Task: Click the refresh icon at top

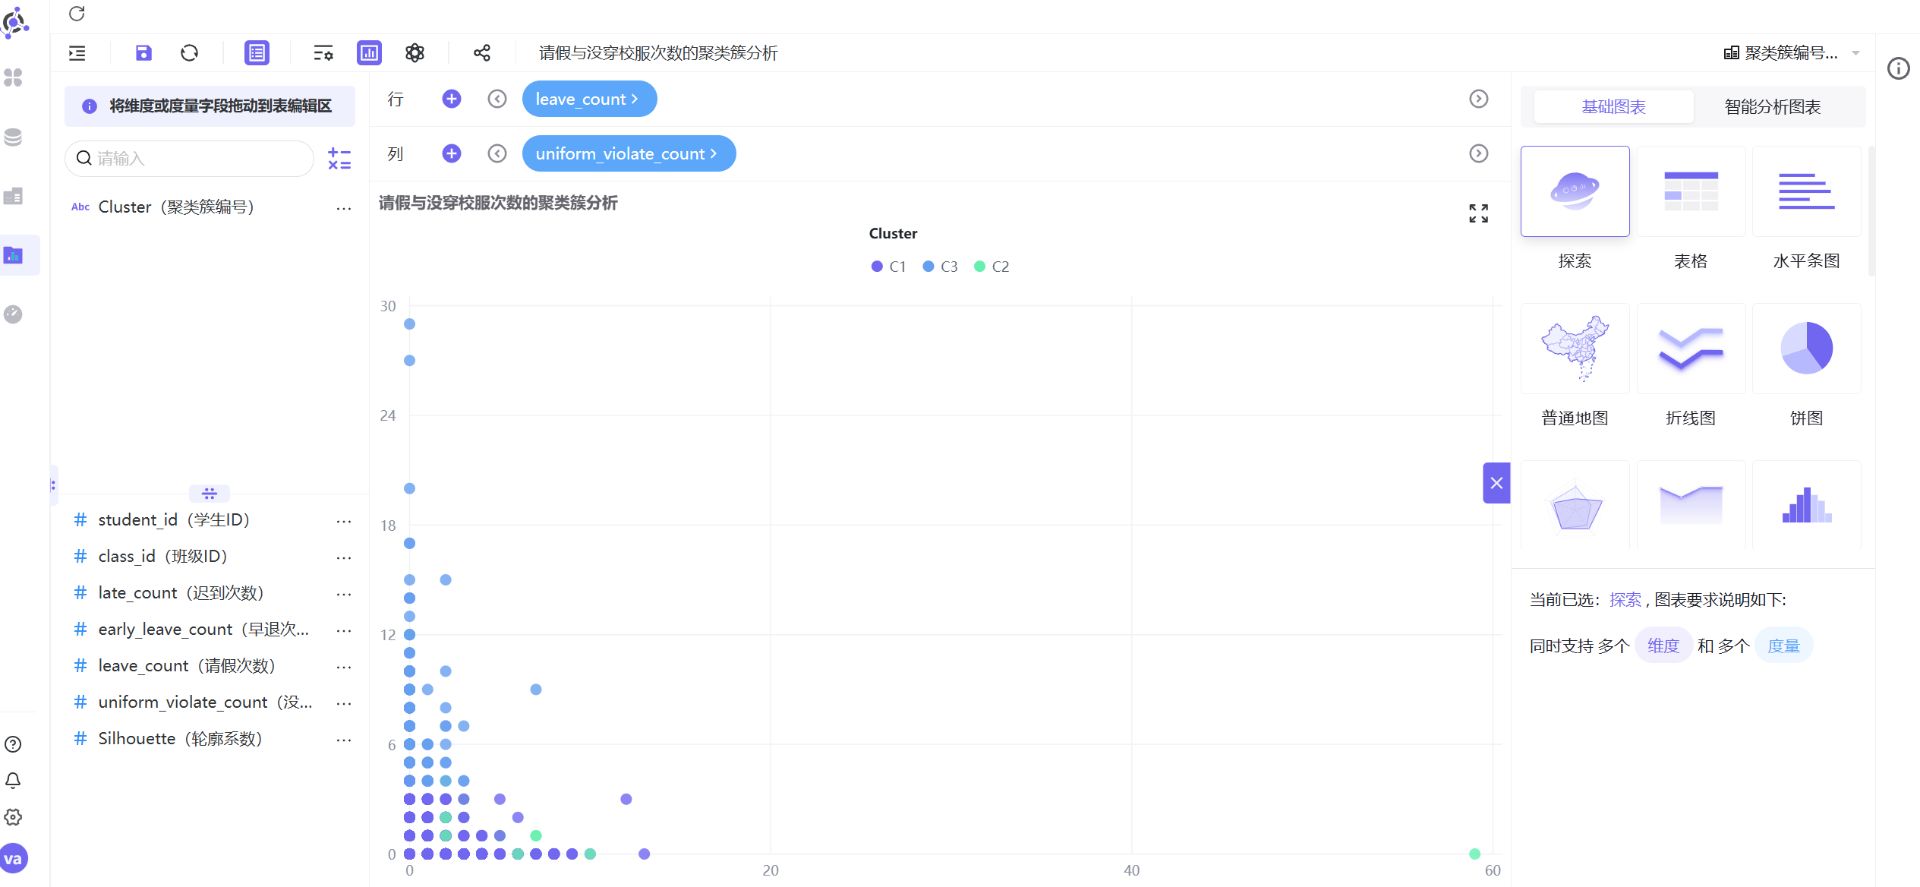Action: [x=77, y=14]
